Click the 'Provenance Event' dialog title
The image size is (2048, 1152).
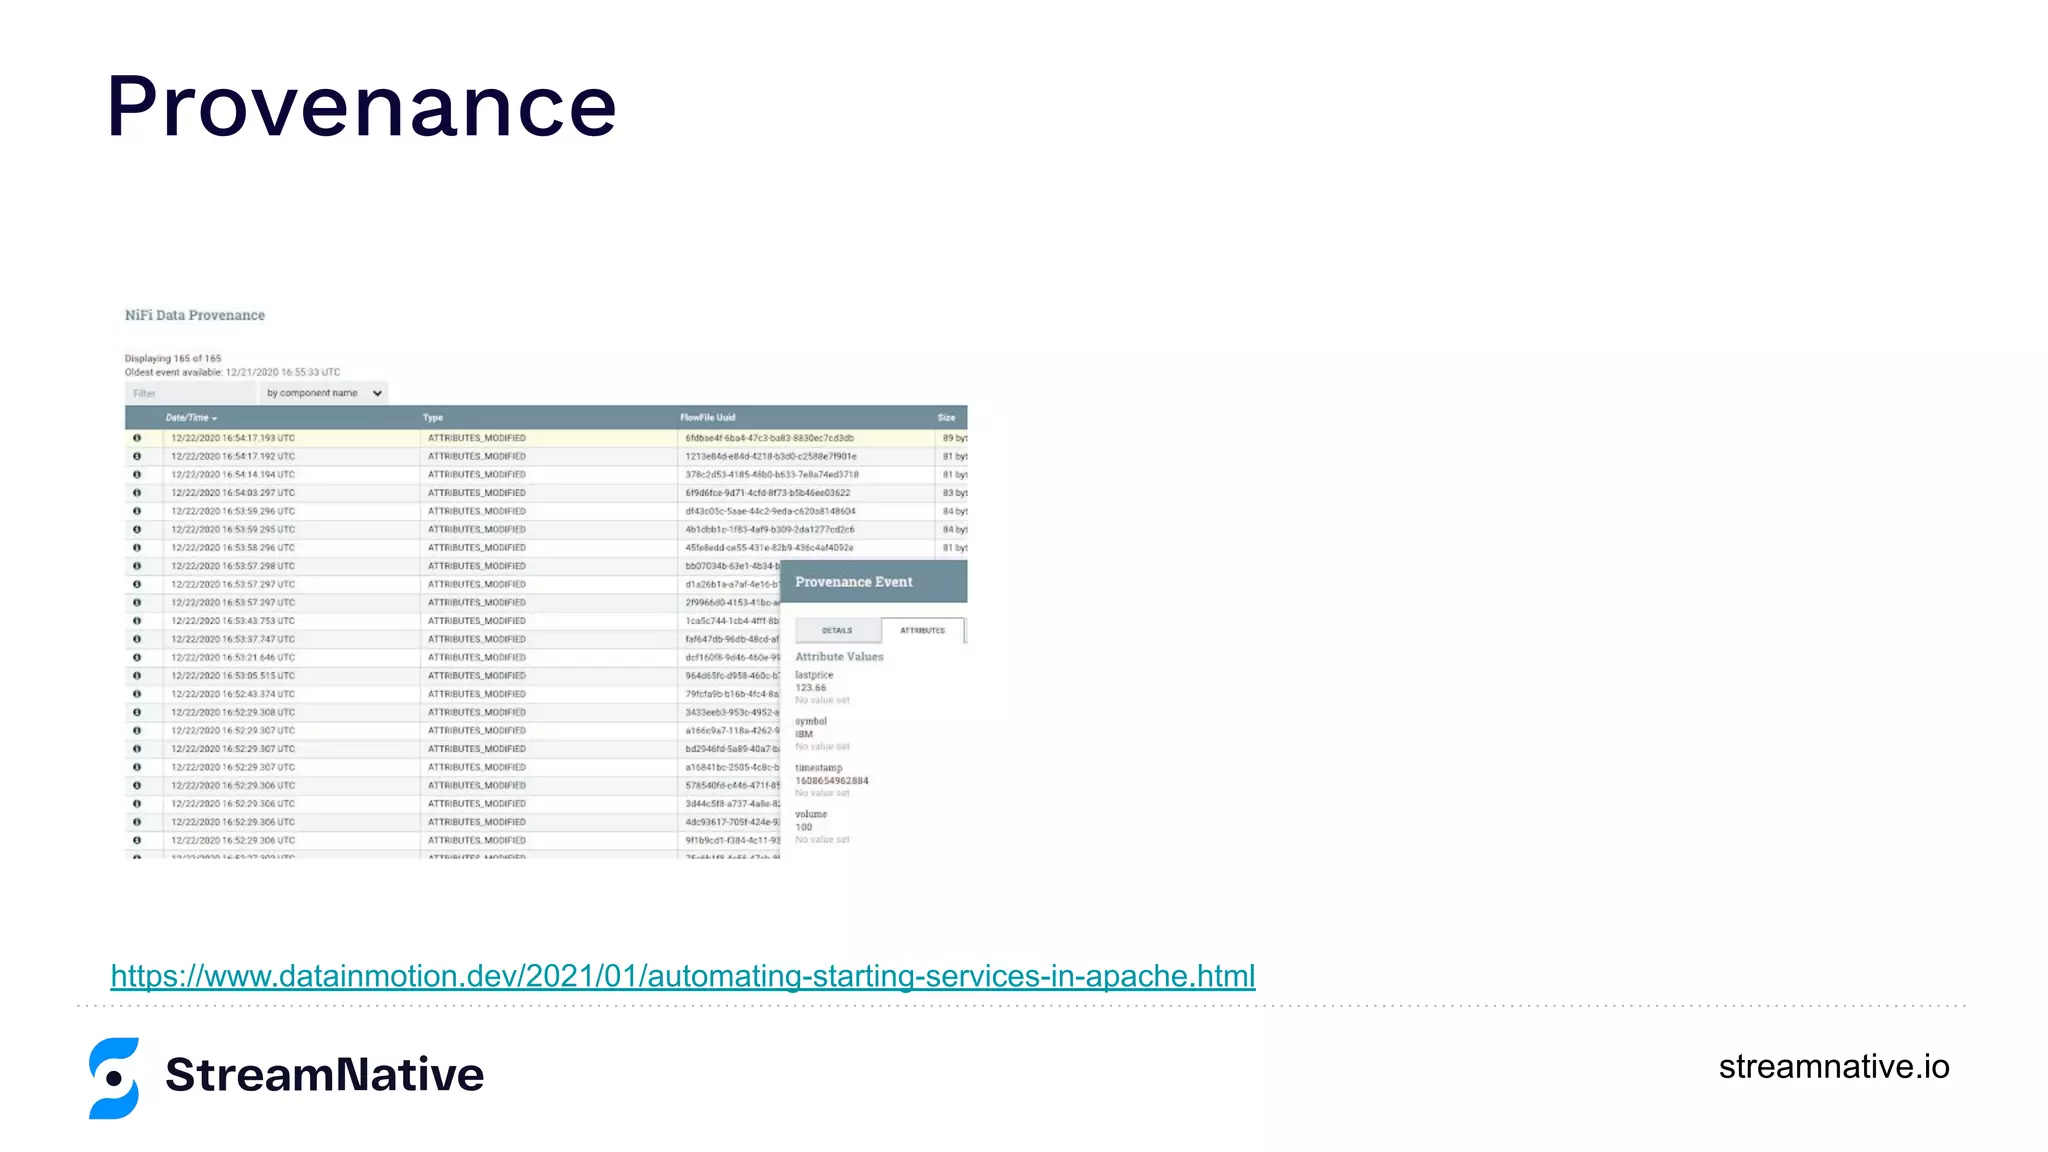[x=854, y=582]
